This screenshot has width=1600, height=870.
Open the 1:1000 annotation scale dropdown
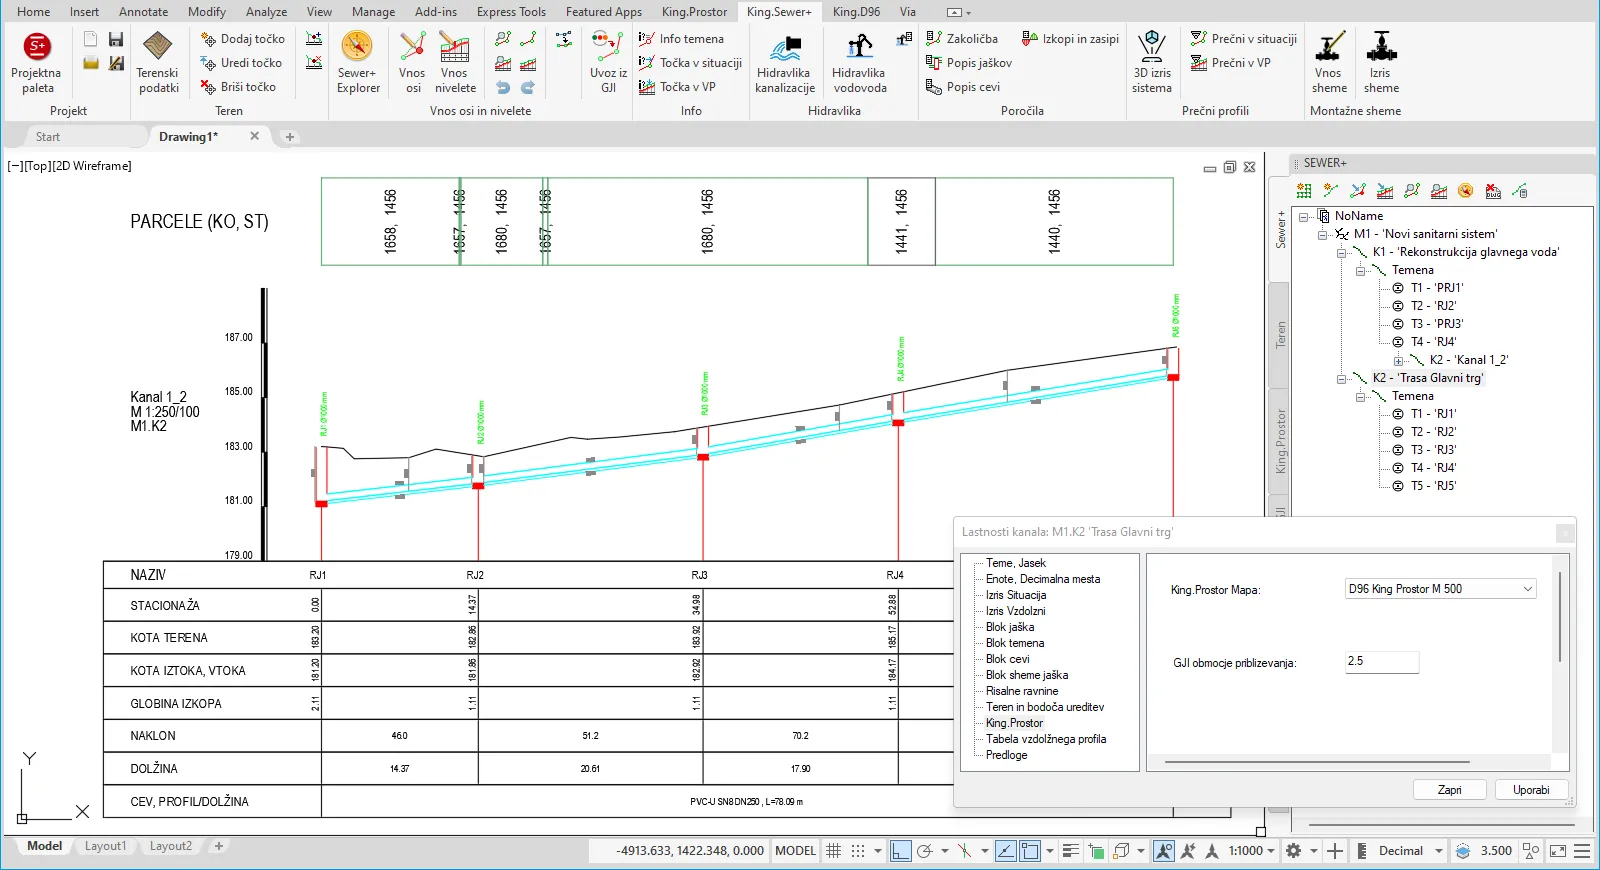(x=1251, y=851)
